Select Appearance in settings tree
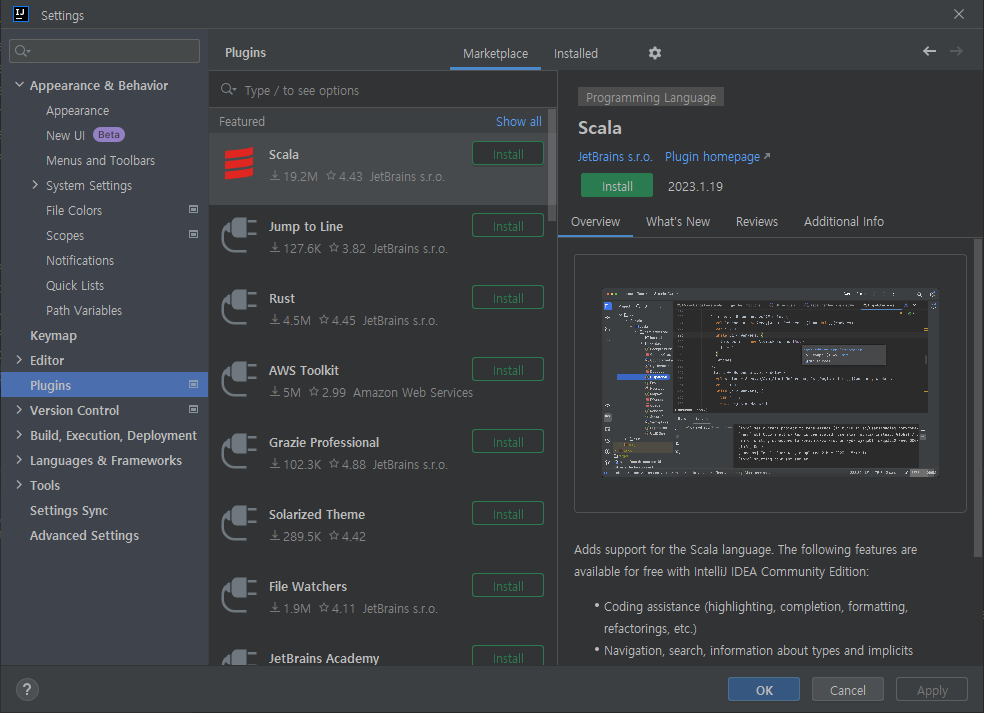 (x=77, y=110)
